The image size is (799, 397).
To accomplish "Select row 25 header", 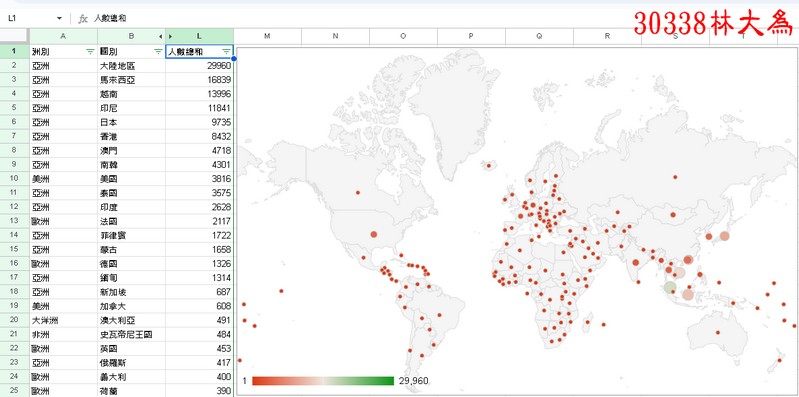I will 14,391.
